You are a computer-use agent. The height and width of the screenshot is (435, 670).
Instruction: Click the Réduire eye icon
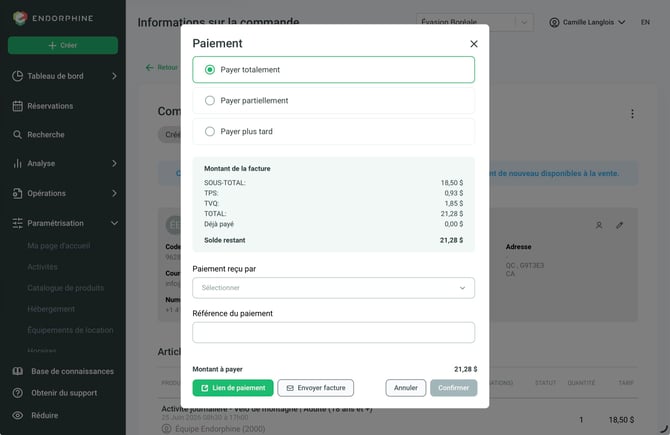click(18, 415)
